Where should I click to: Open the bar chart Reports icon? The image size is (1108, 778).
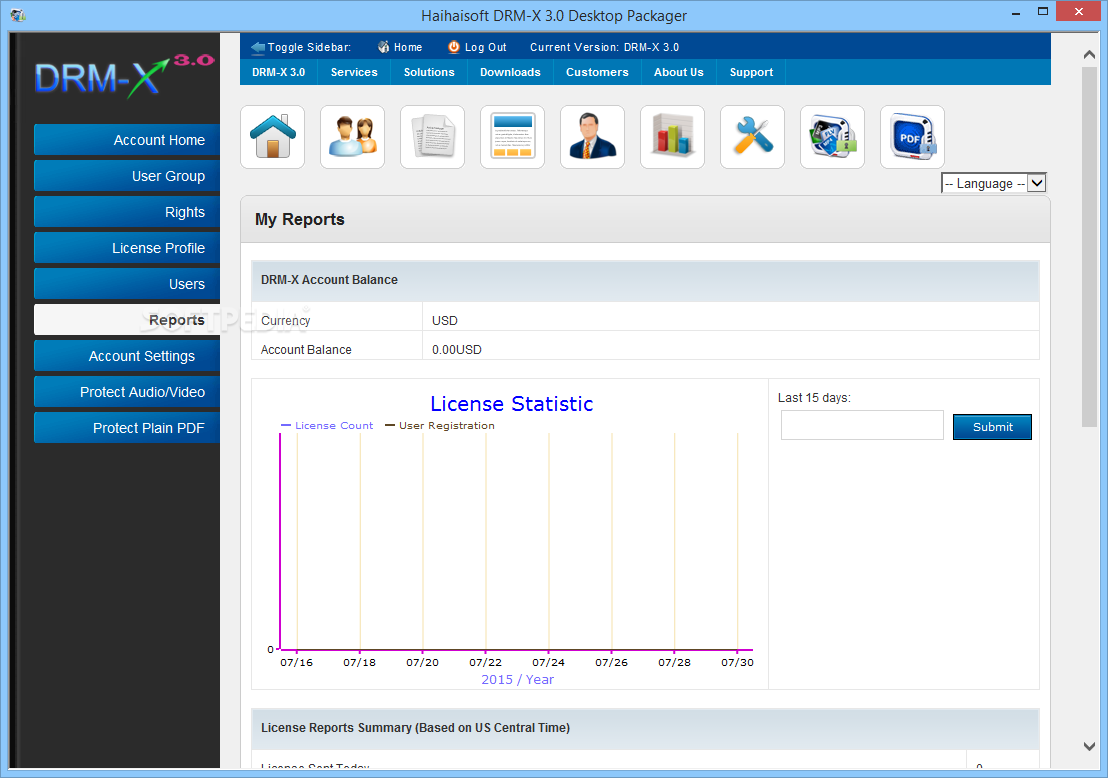[673, 137]
